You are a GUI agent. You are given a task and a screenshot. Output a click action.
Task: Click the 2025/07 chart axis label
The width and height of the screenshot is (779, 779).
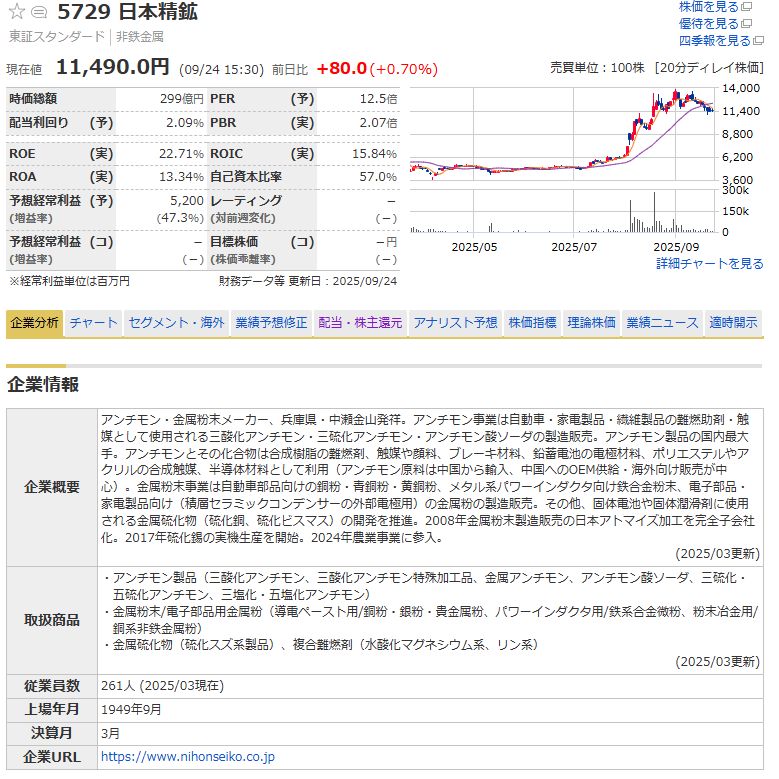pos(574,247)
